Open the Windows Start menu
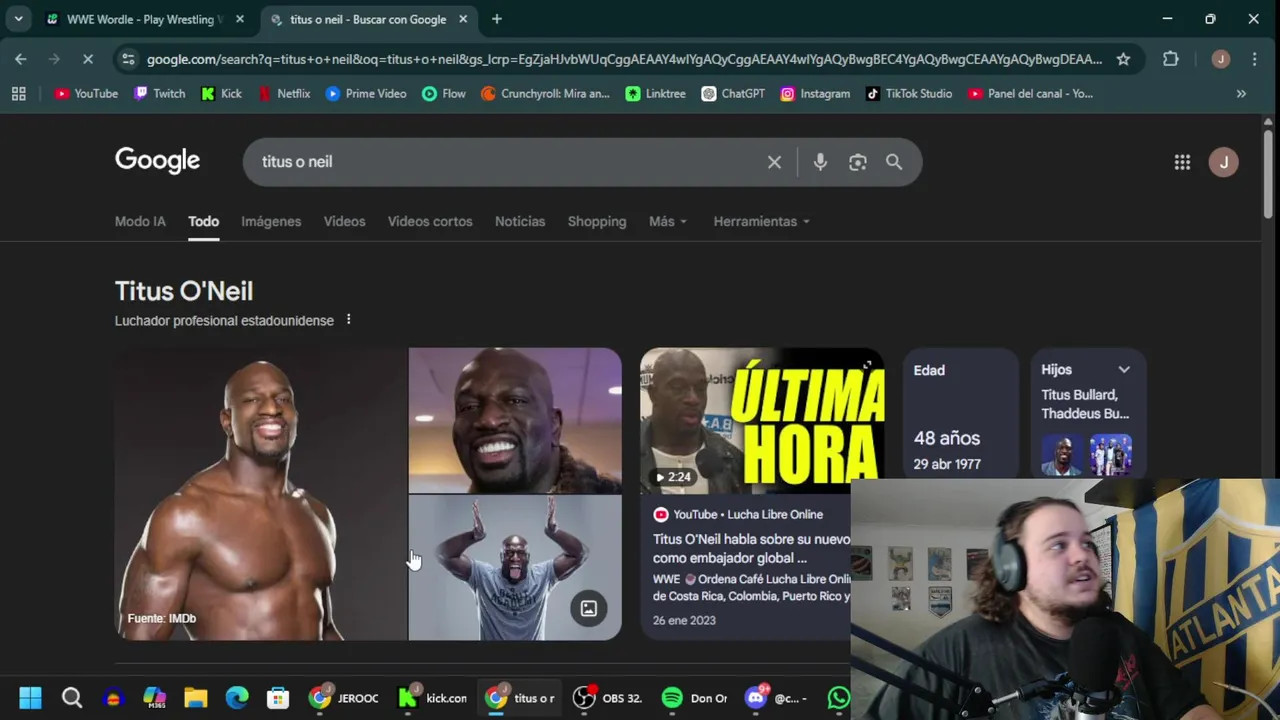 pos(30,698)
